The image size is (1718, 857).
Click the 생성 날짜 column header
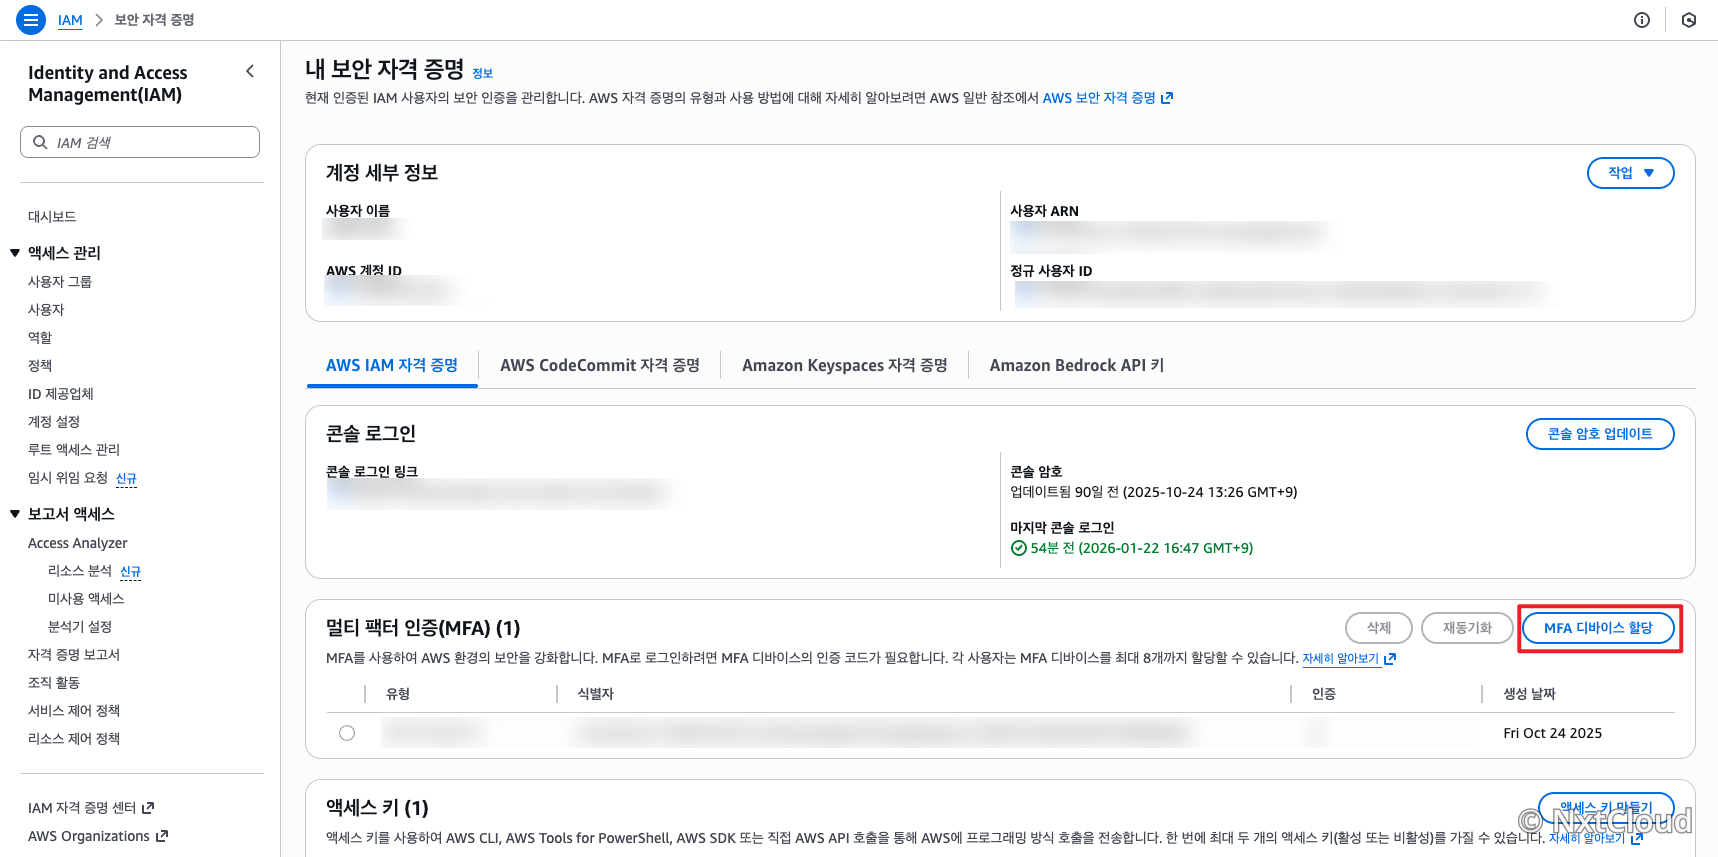pyautogui.click(x=1530, y=694)
